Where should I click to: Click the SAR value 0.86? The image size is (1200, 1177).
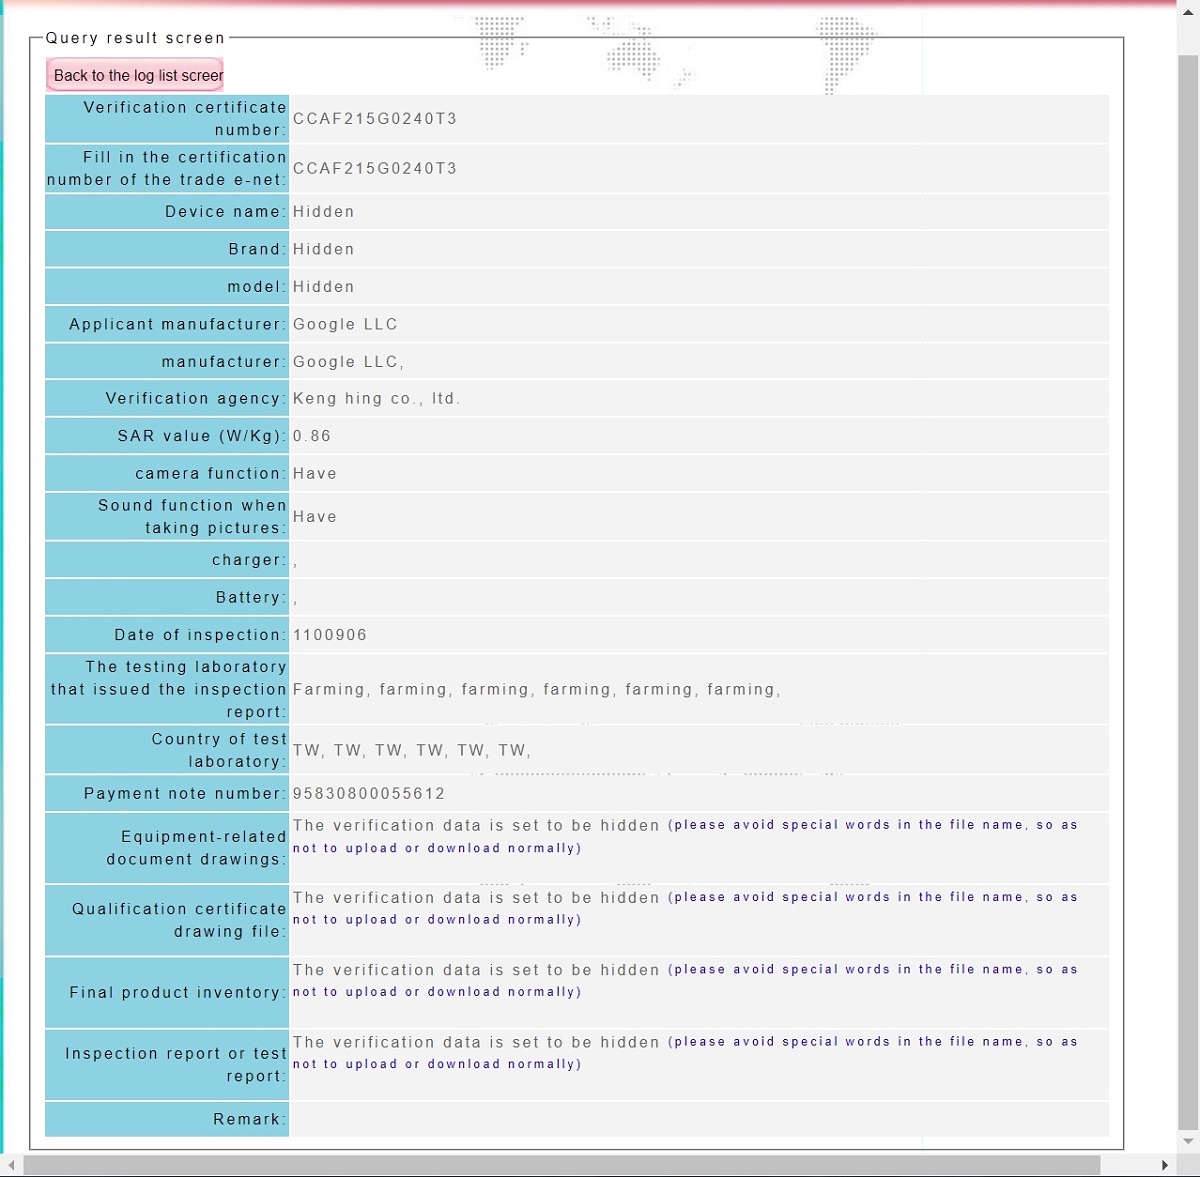(x=312, y=437)
